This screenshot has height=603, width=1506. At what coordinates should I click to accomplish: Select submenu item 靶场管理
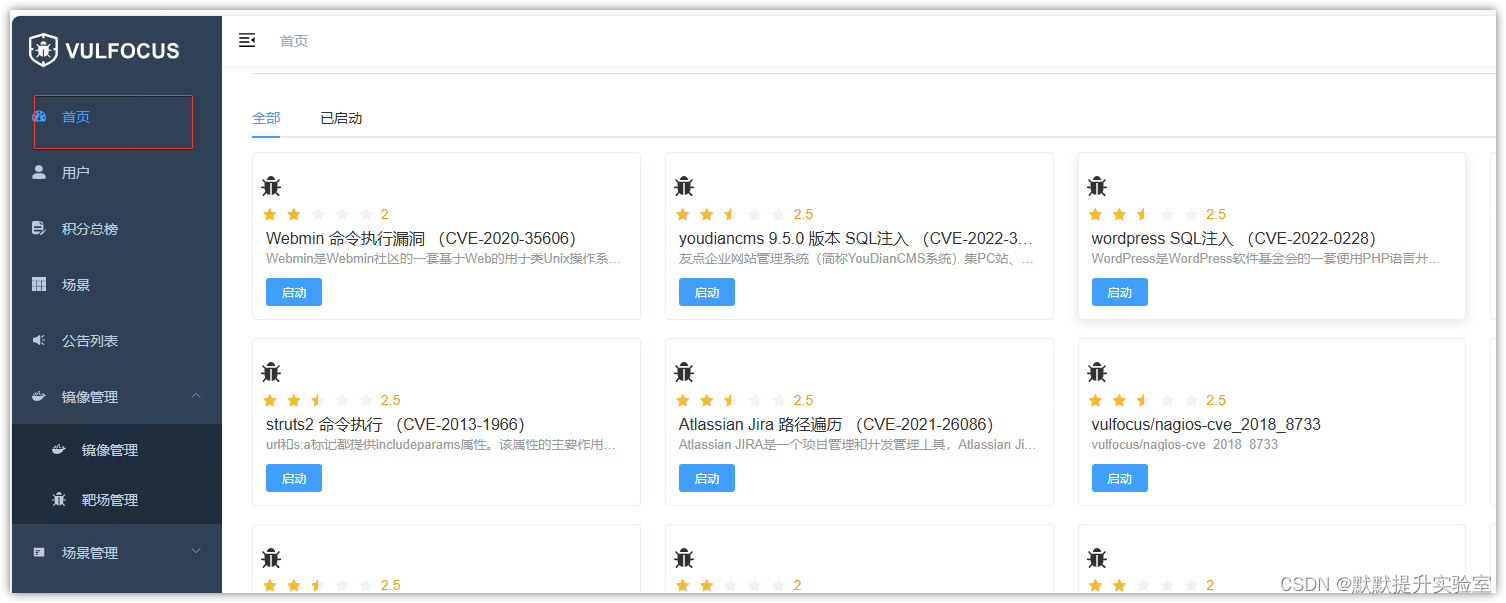(117, 500)
